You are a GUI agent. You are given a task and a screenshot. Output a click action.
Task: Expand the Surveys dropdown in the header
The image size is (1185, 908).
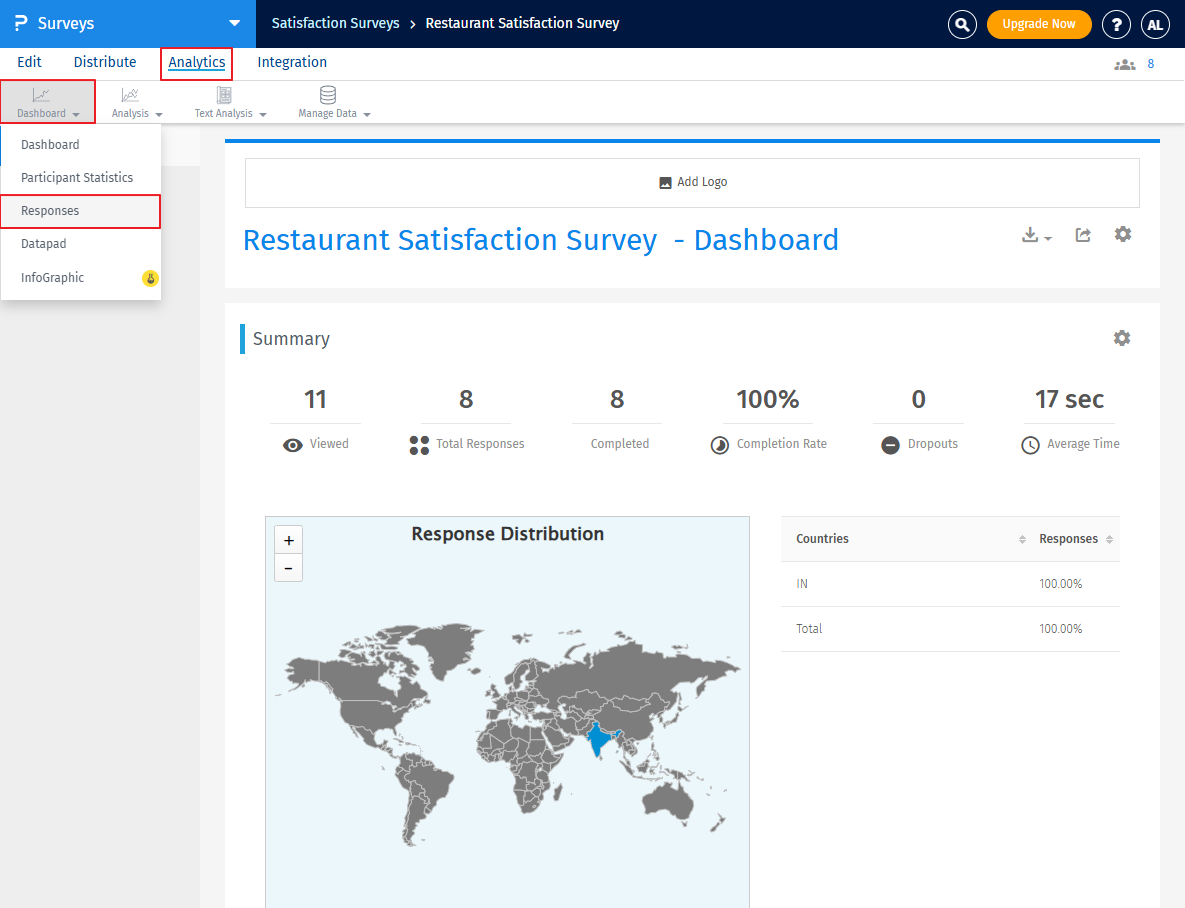[233, 23]
